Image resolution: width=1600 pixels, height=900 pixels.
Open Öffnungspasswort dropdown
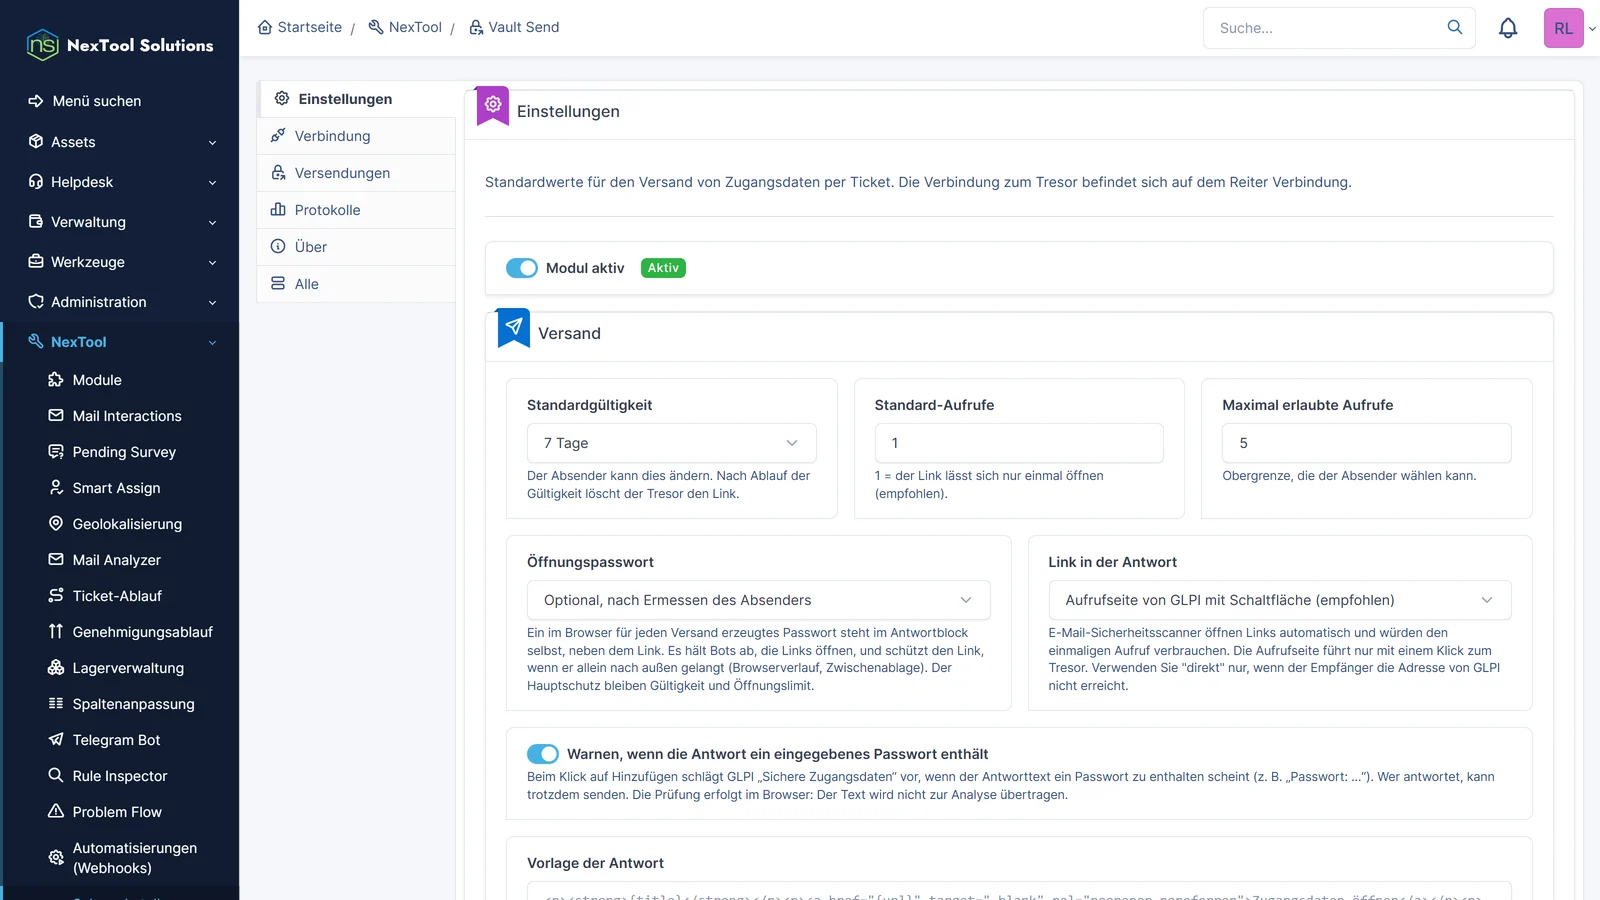(758, 600)
